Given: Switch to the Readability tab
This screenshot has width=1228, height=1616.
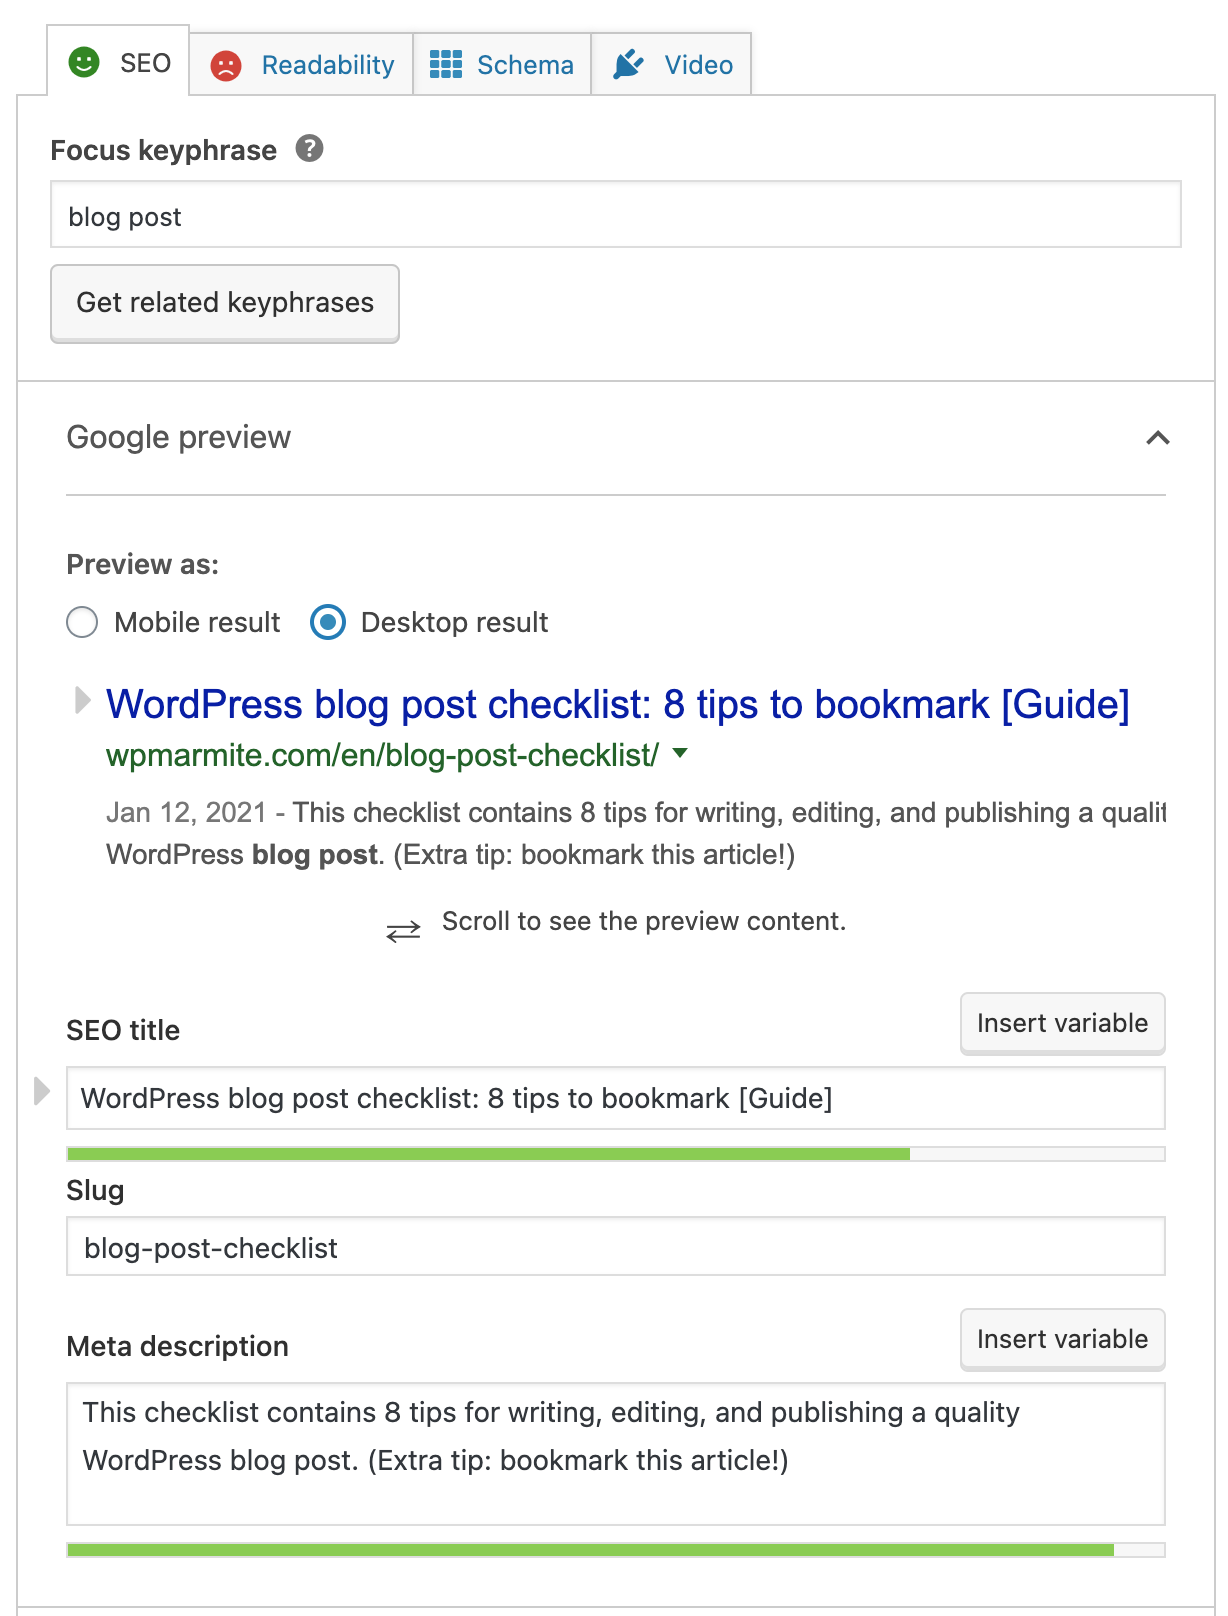Looking at the screenshot, I should coord(327,65).
